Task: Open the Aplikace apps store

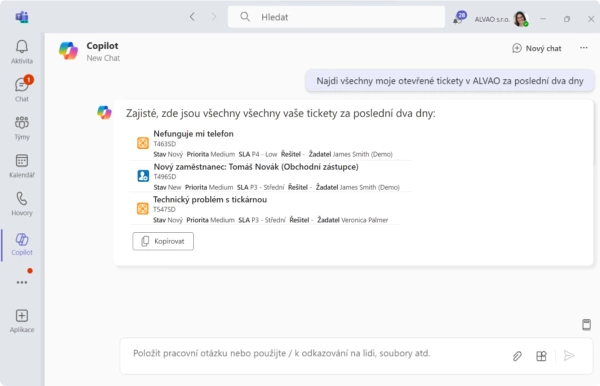Action: point(22,321)
